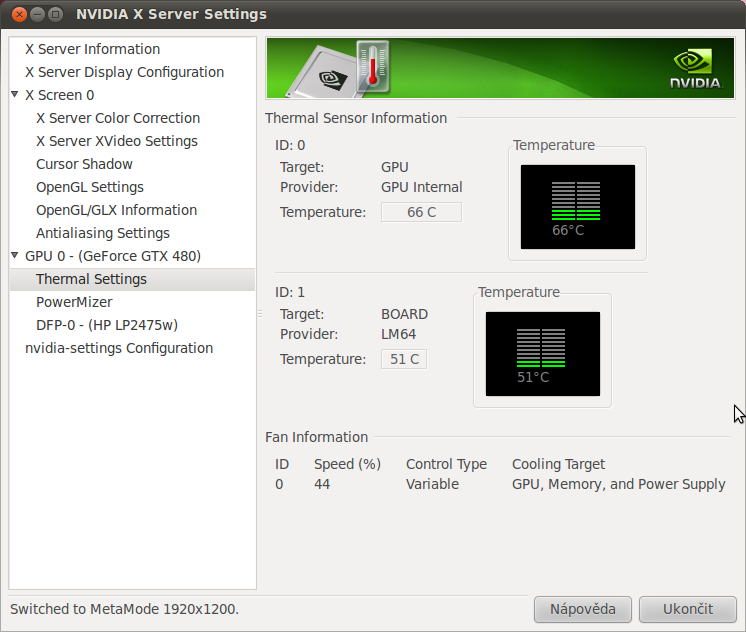Click the LM64 provider value
Image resolution: width=746 pixels, height=632 pixels.
(x=399, y=334)
